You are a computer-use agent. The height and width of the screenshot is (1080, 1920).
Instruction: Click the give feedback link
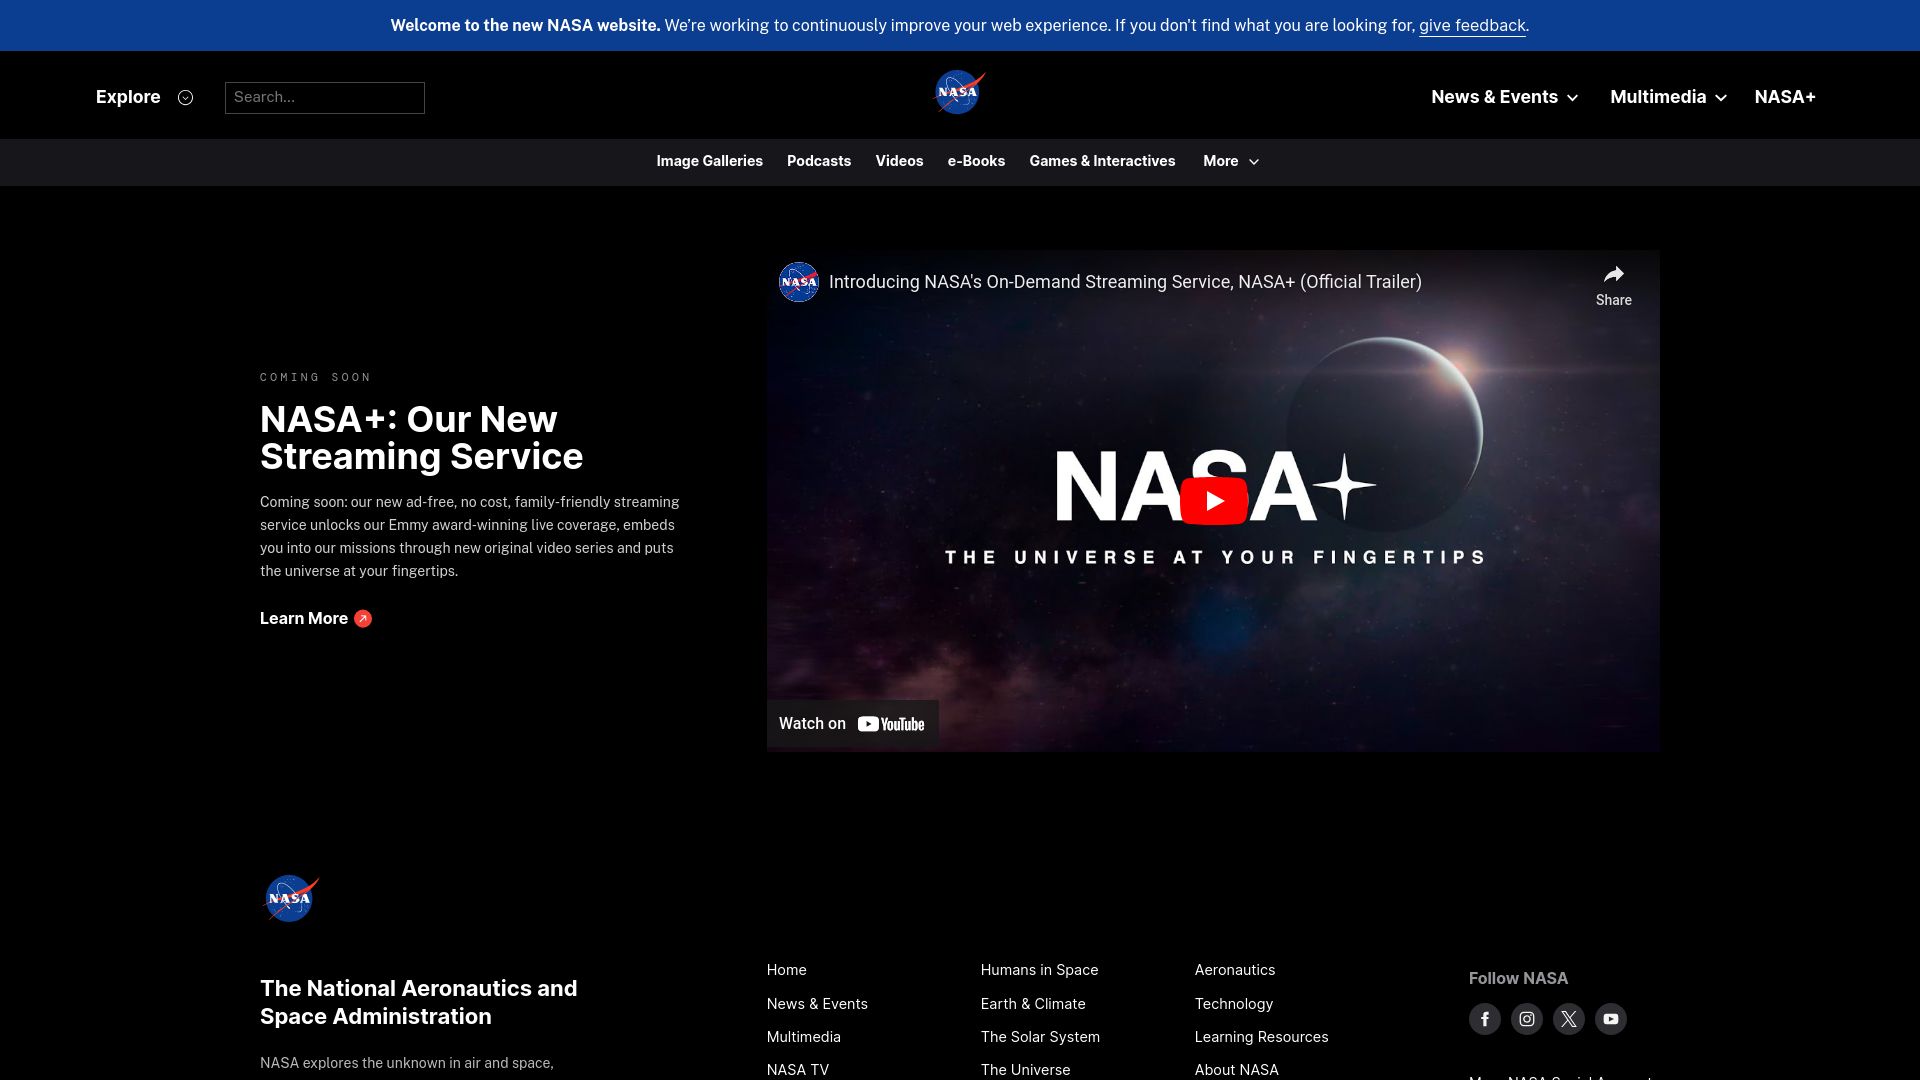(1472, 26)
